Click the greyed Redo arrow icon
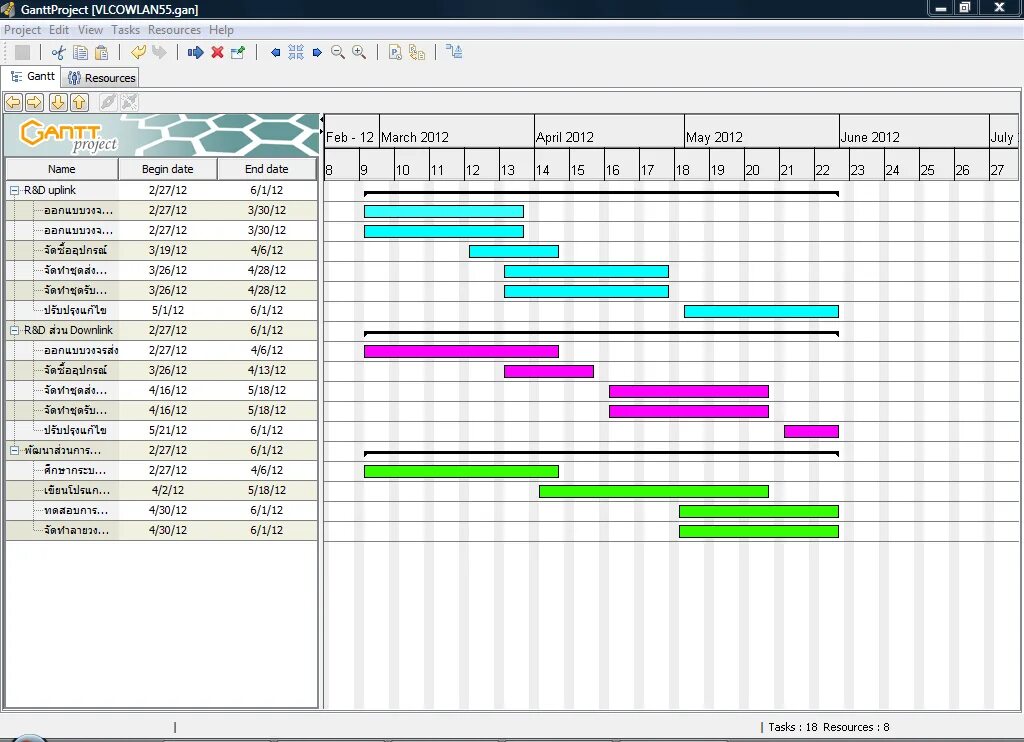Viewport: 1024px width, 742px height. (x=159, y=52)
